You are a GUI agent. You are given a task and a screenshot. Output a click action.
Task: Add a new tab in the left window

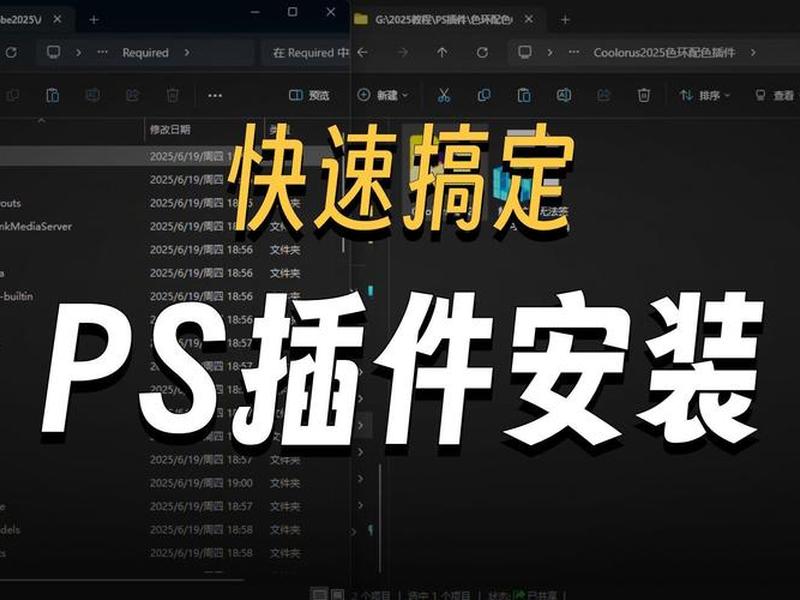click(94, 20)
